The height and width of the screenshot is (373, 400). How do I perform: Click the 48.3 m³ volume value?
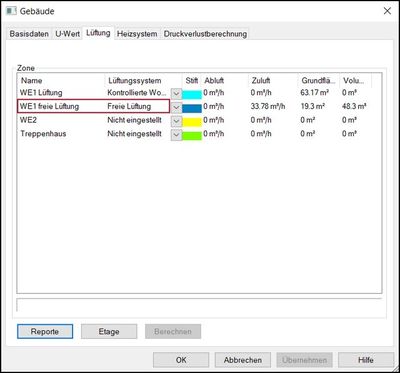click(354, 106)
